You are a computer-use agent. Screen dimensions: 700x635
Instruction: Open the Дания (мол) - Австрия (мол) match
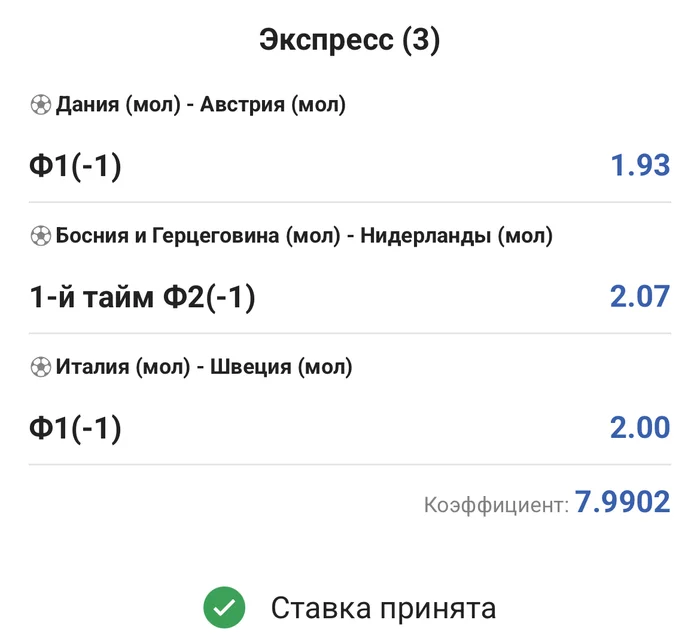[200, 105]
